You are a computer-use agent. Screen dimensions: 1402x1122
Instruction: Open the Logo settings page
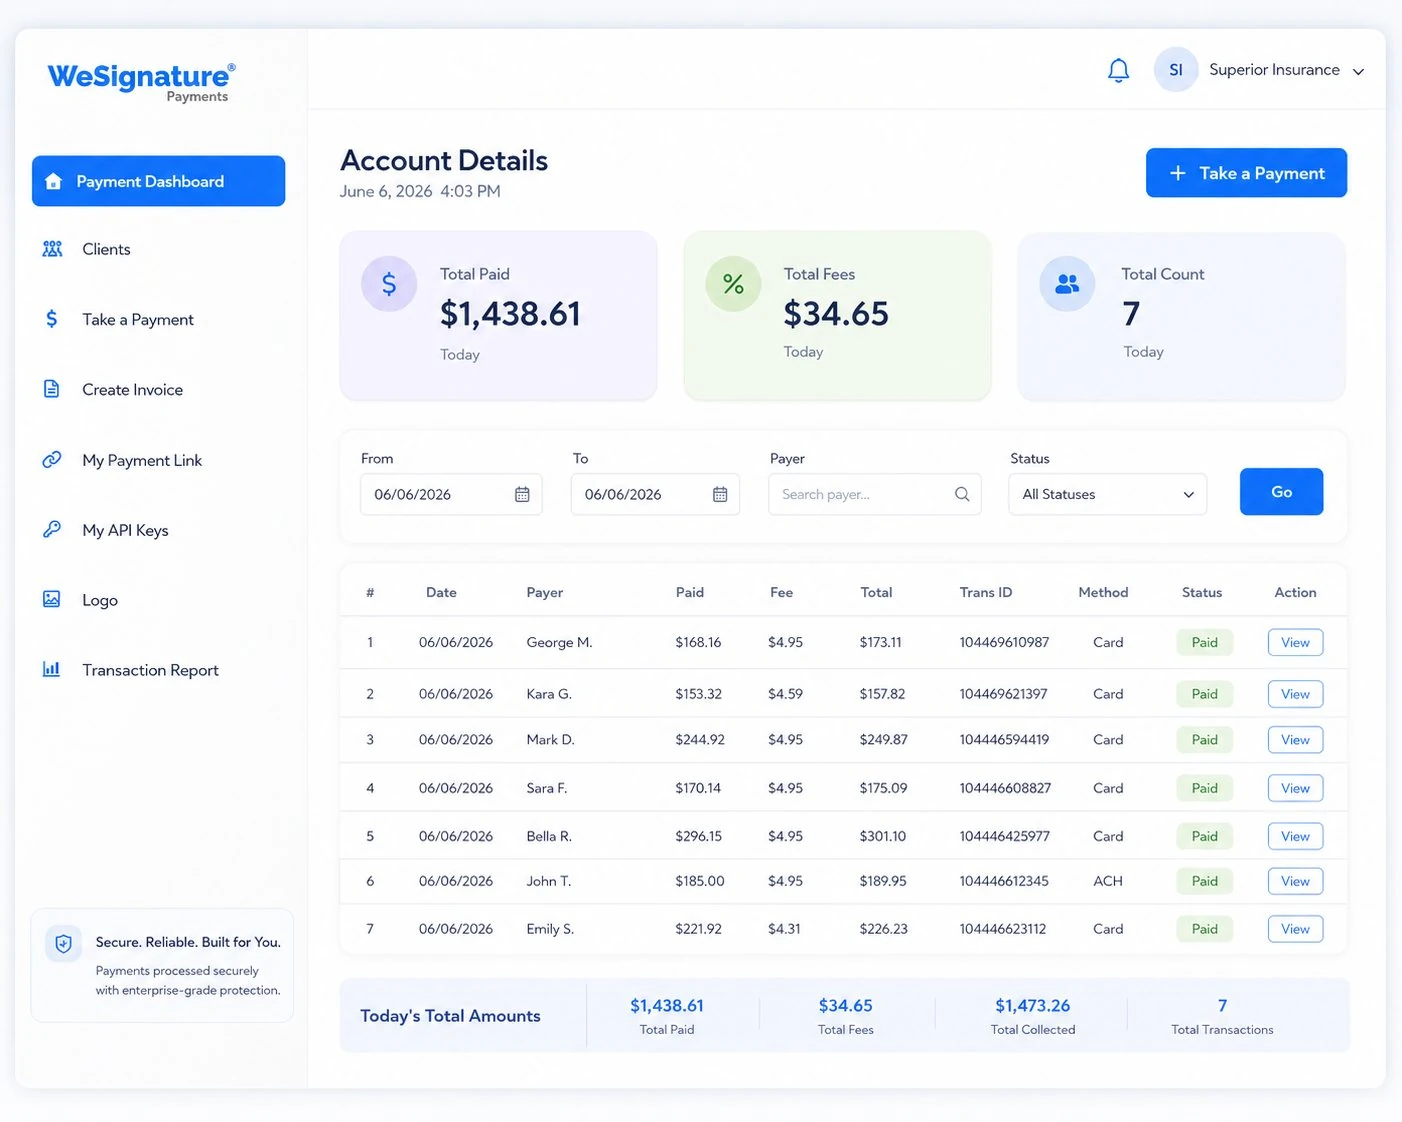coord(100,600)
